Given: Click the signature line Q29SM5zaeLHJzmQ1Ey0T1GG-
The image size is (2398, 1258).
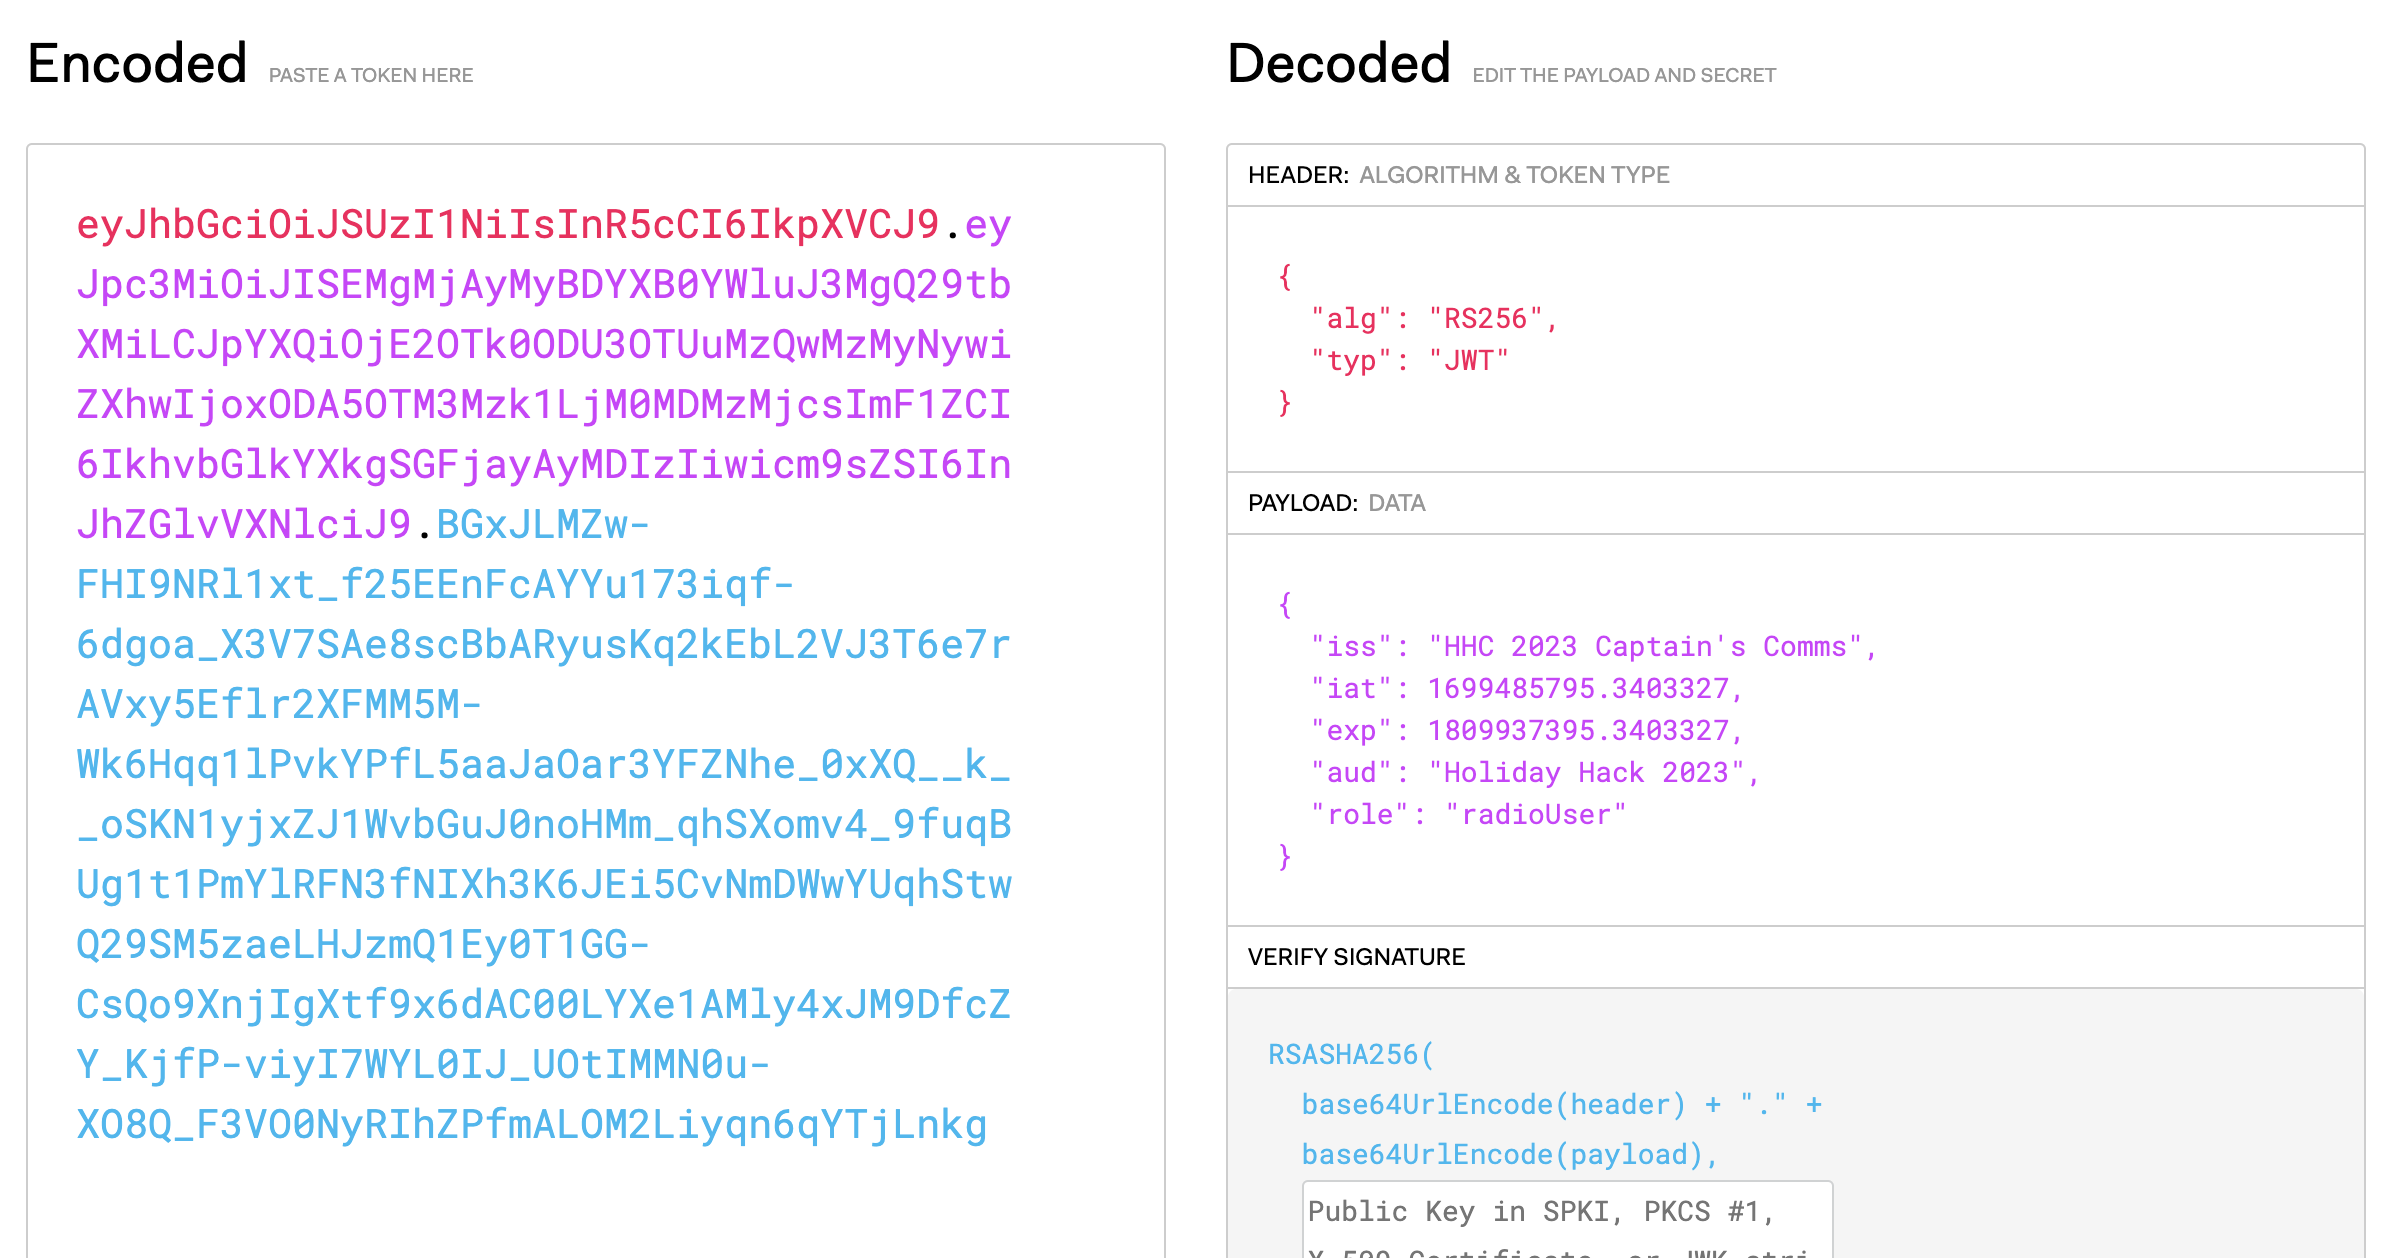Looking at the screenshot, I should point(363,945).
